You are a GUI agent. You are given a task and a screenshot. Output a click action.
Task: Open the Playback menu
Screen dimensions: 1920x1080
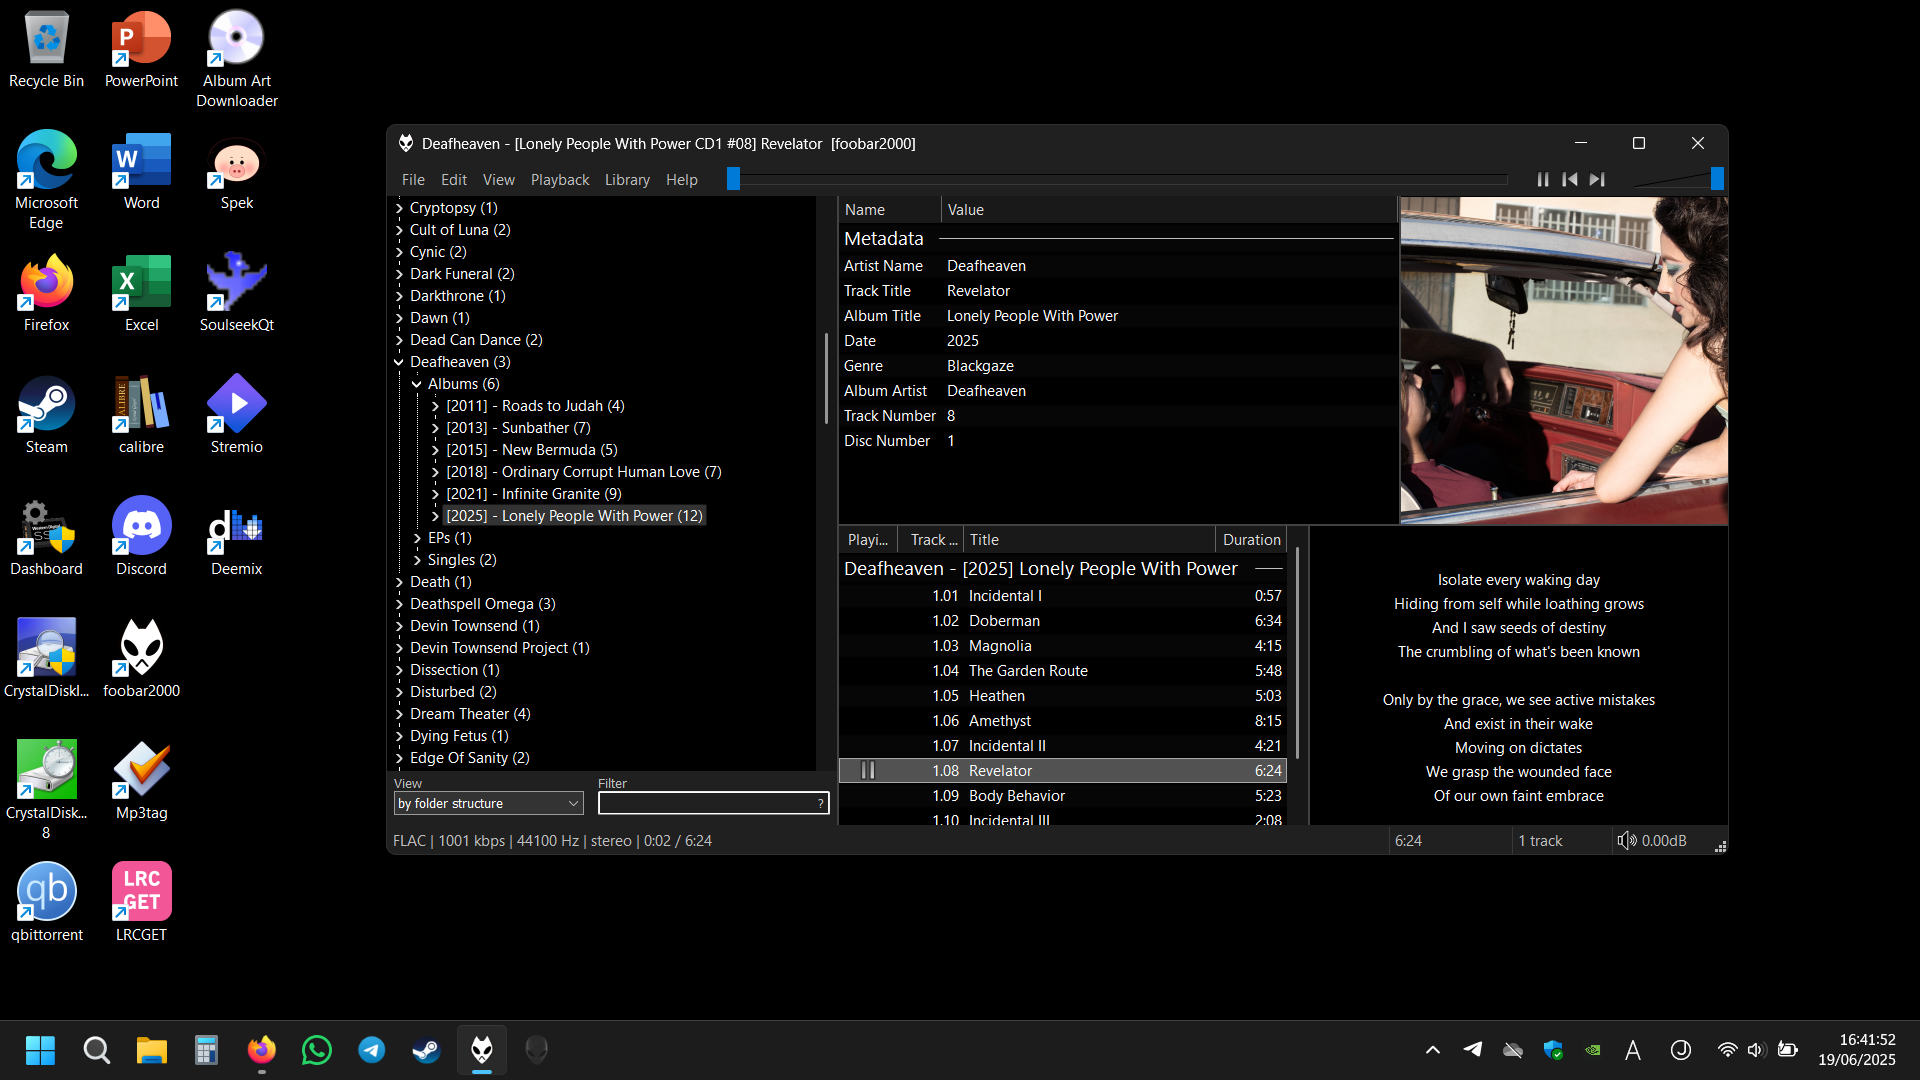(x=560, y=180)
